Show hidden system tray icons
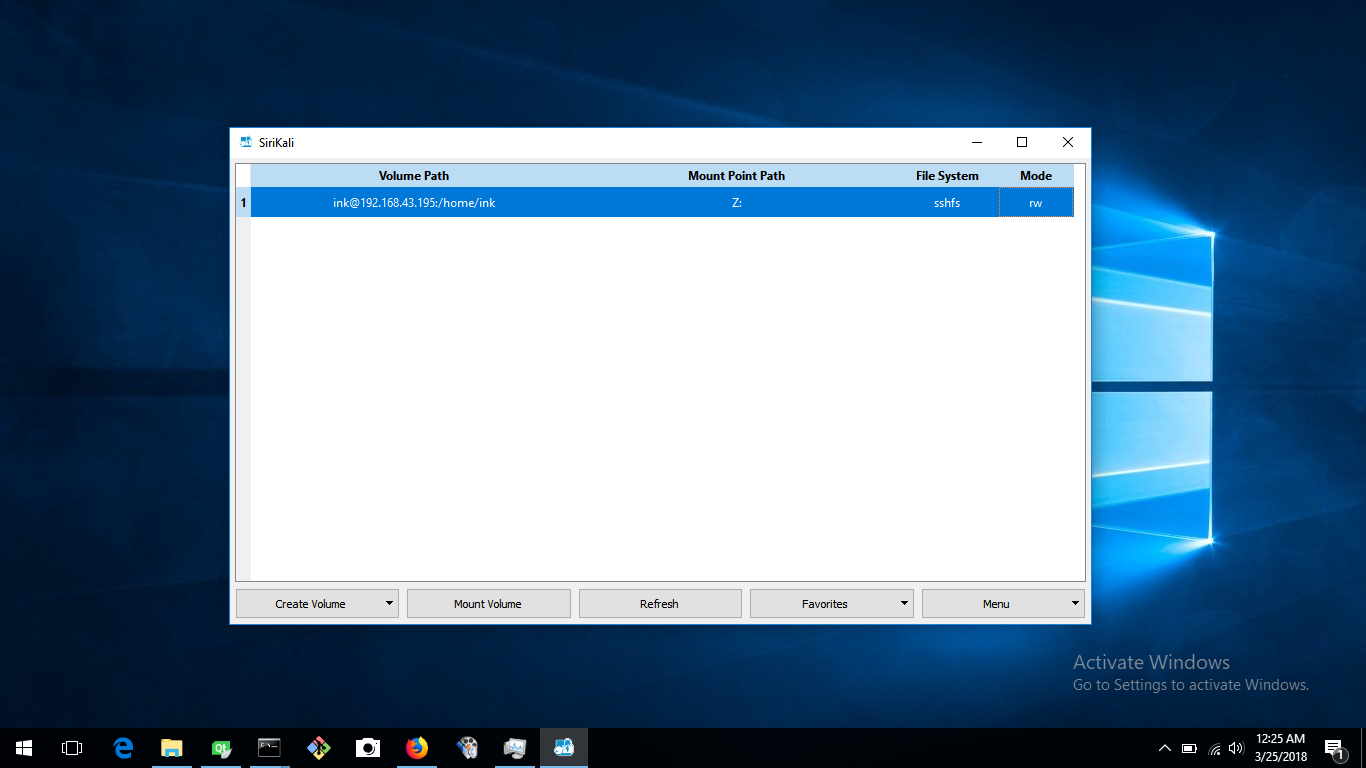 (x=1164, y=748)
